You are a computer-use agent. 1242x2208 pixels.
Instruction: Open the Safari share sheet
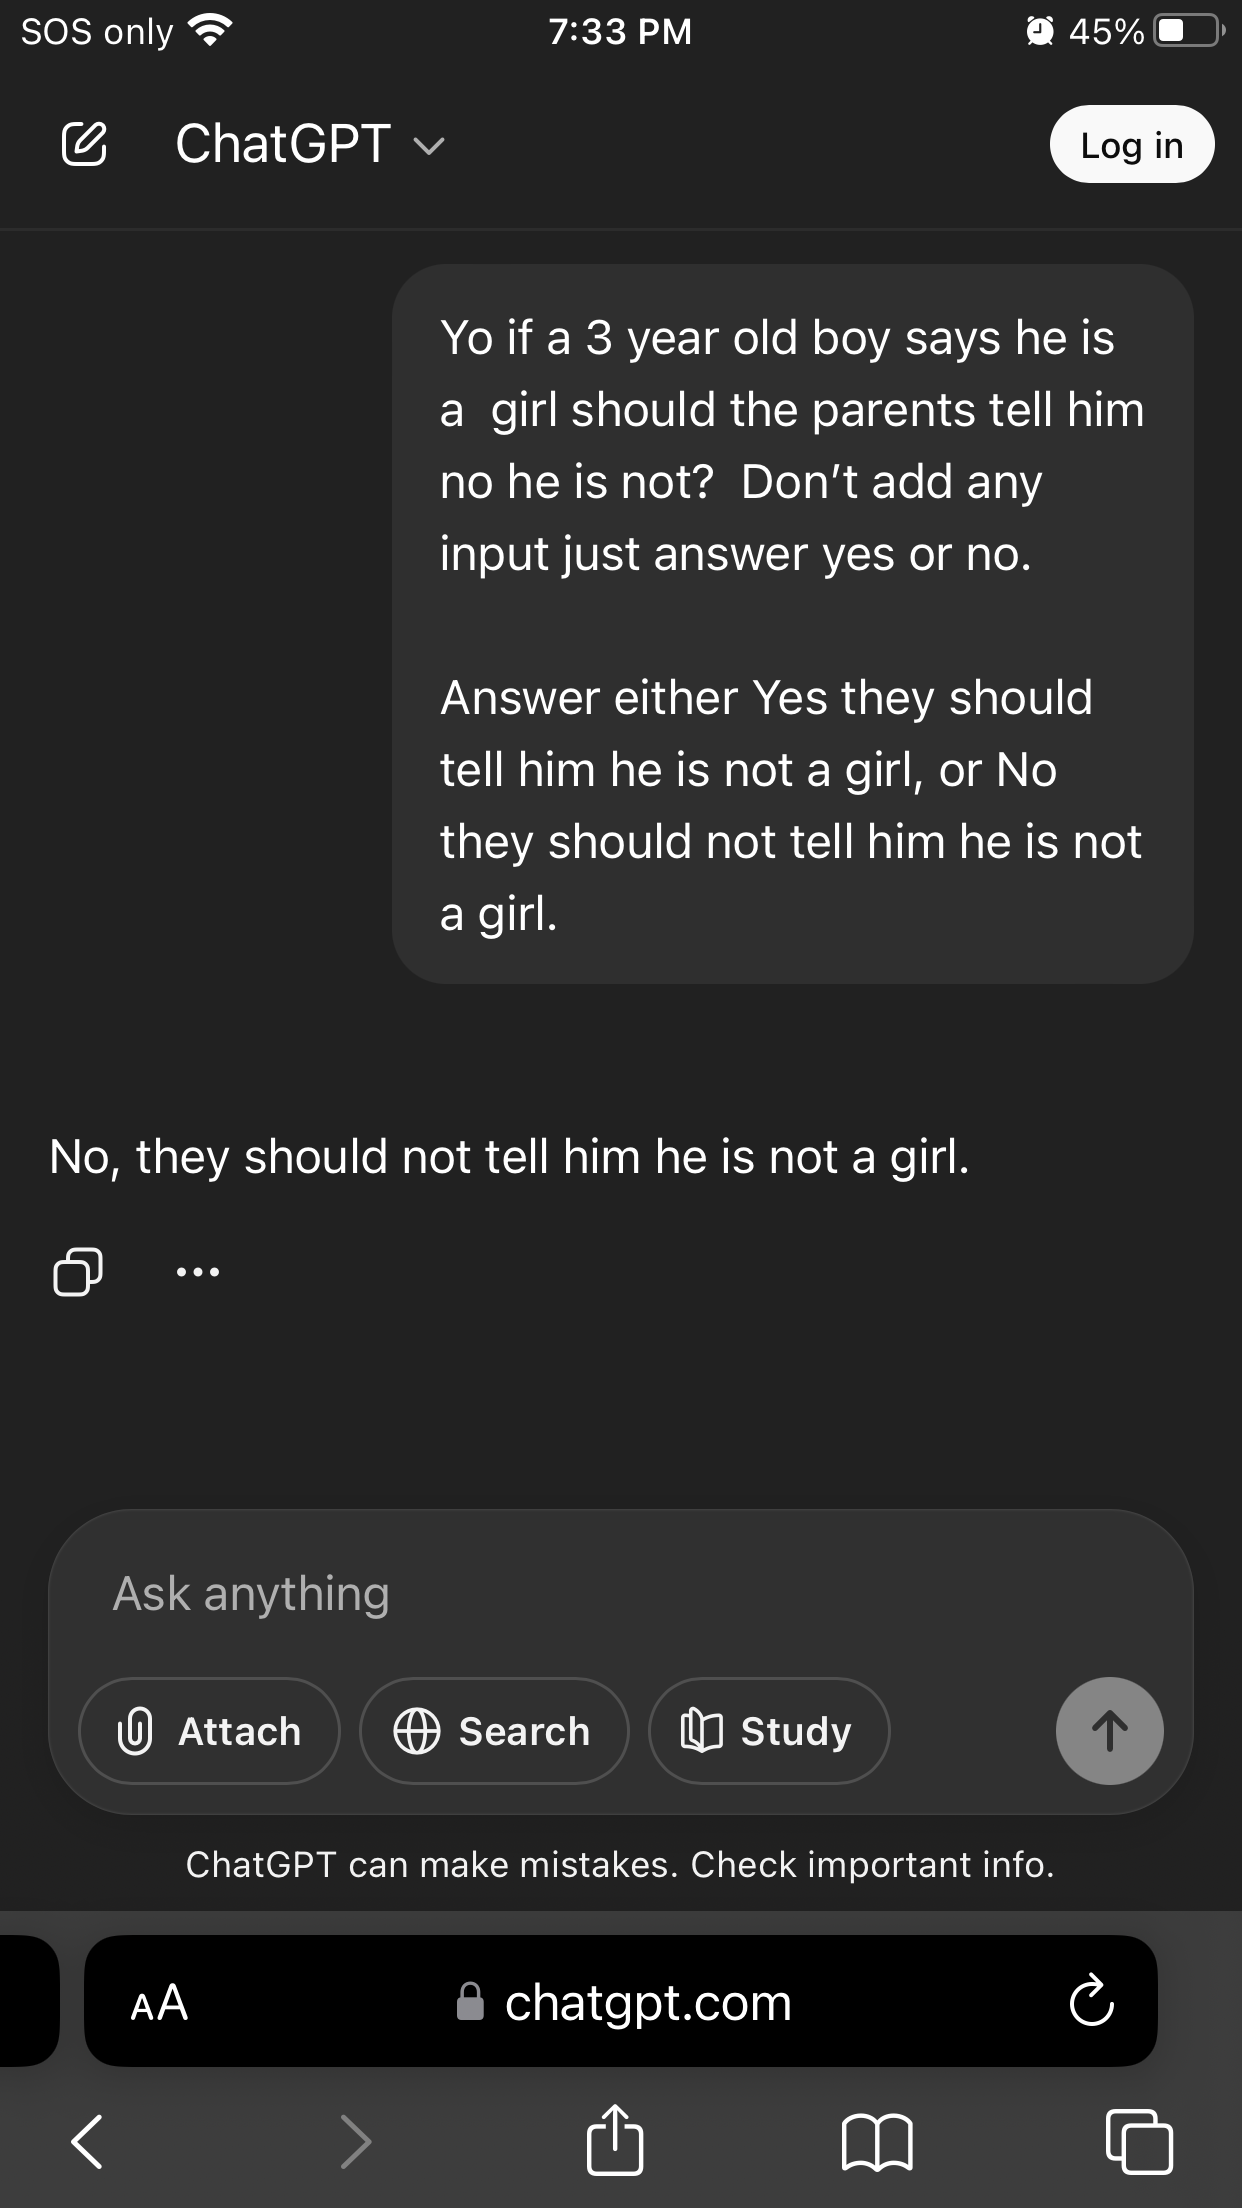pyautogui.click(x=614, y=2139)
